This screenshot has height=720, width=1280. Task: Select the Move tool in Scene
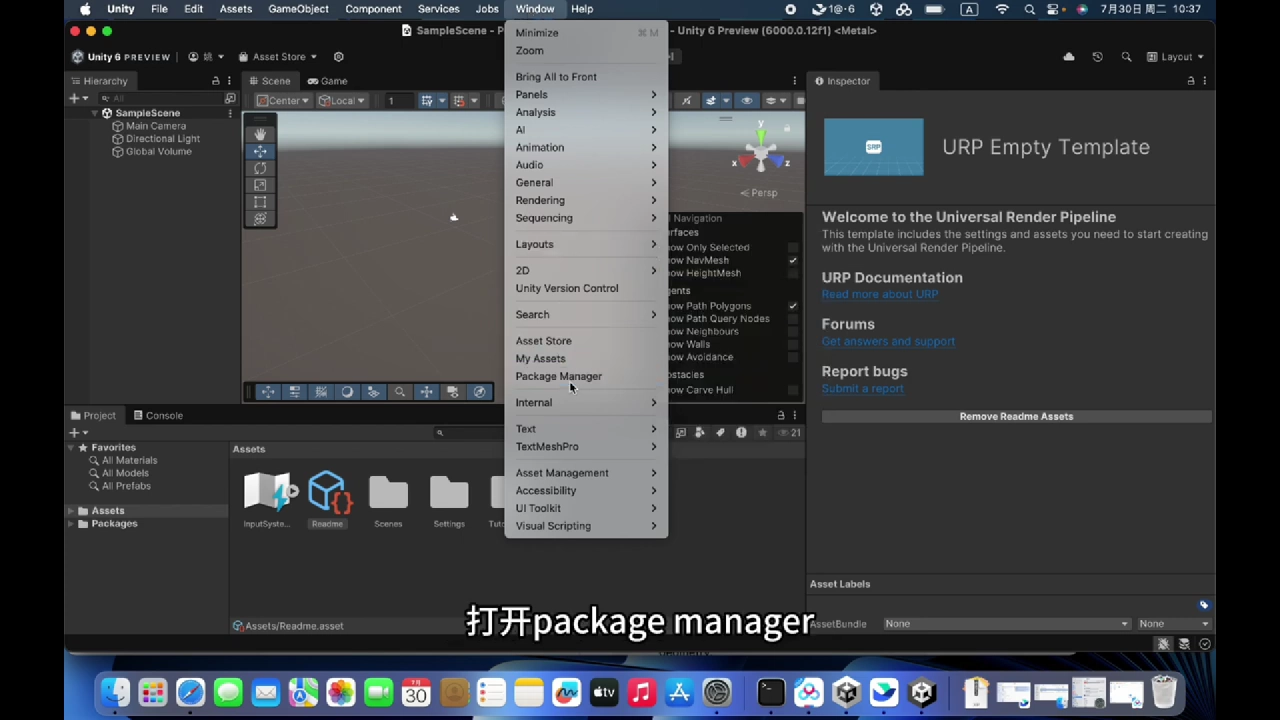click(260, 151)
